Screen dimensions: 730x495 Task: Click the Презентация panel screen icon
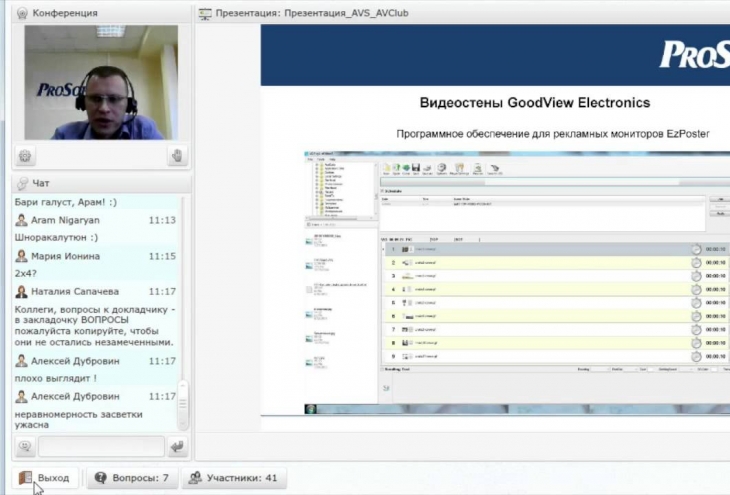[x=205, y=13]
